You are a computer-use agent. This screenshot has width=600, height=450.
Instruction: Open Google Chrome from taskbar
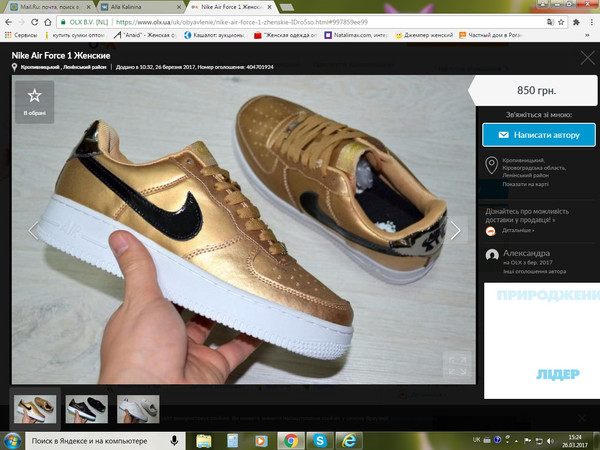pyautogui.click(x=290, y=441)
